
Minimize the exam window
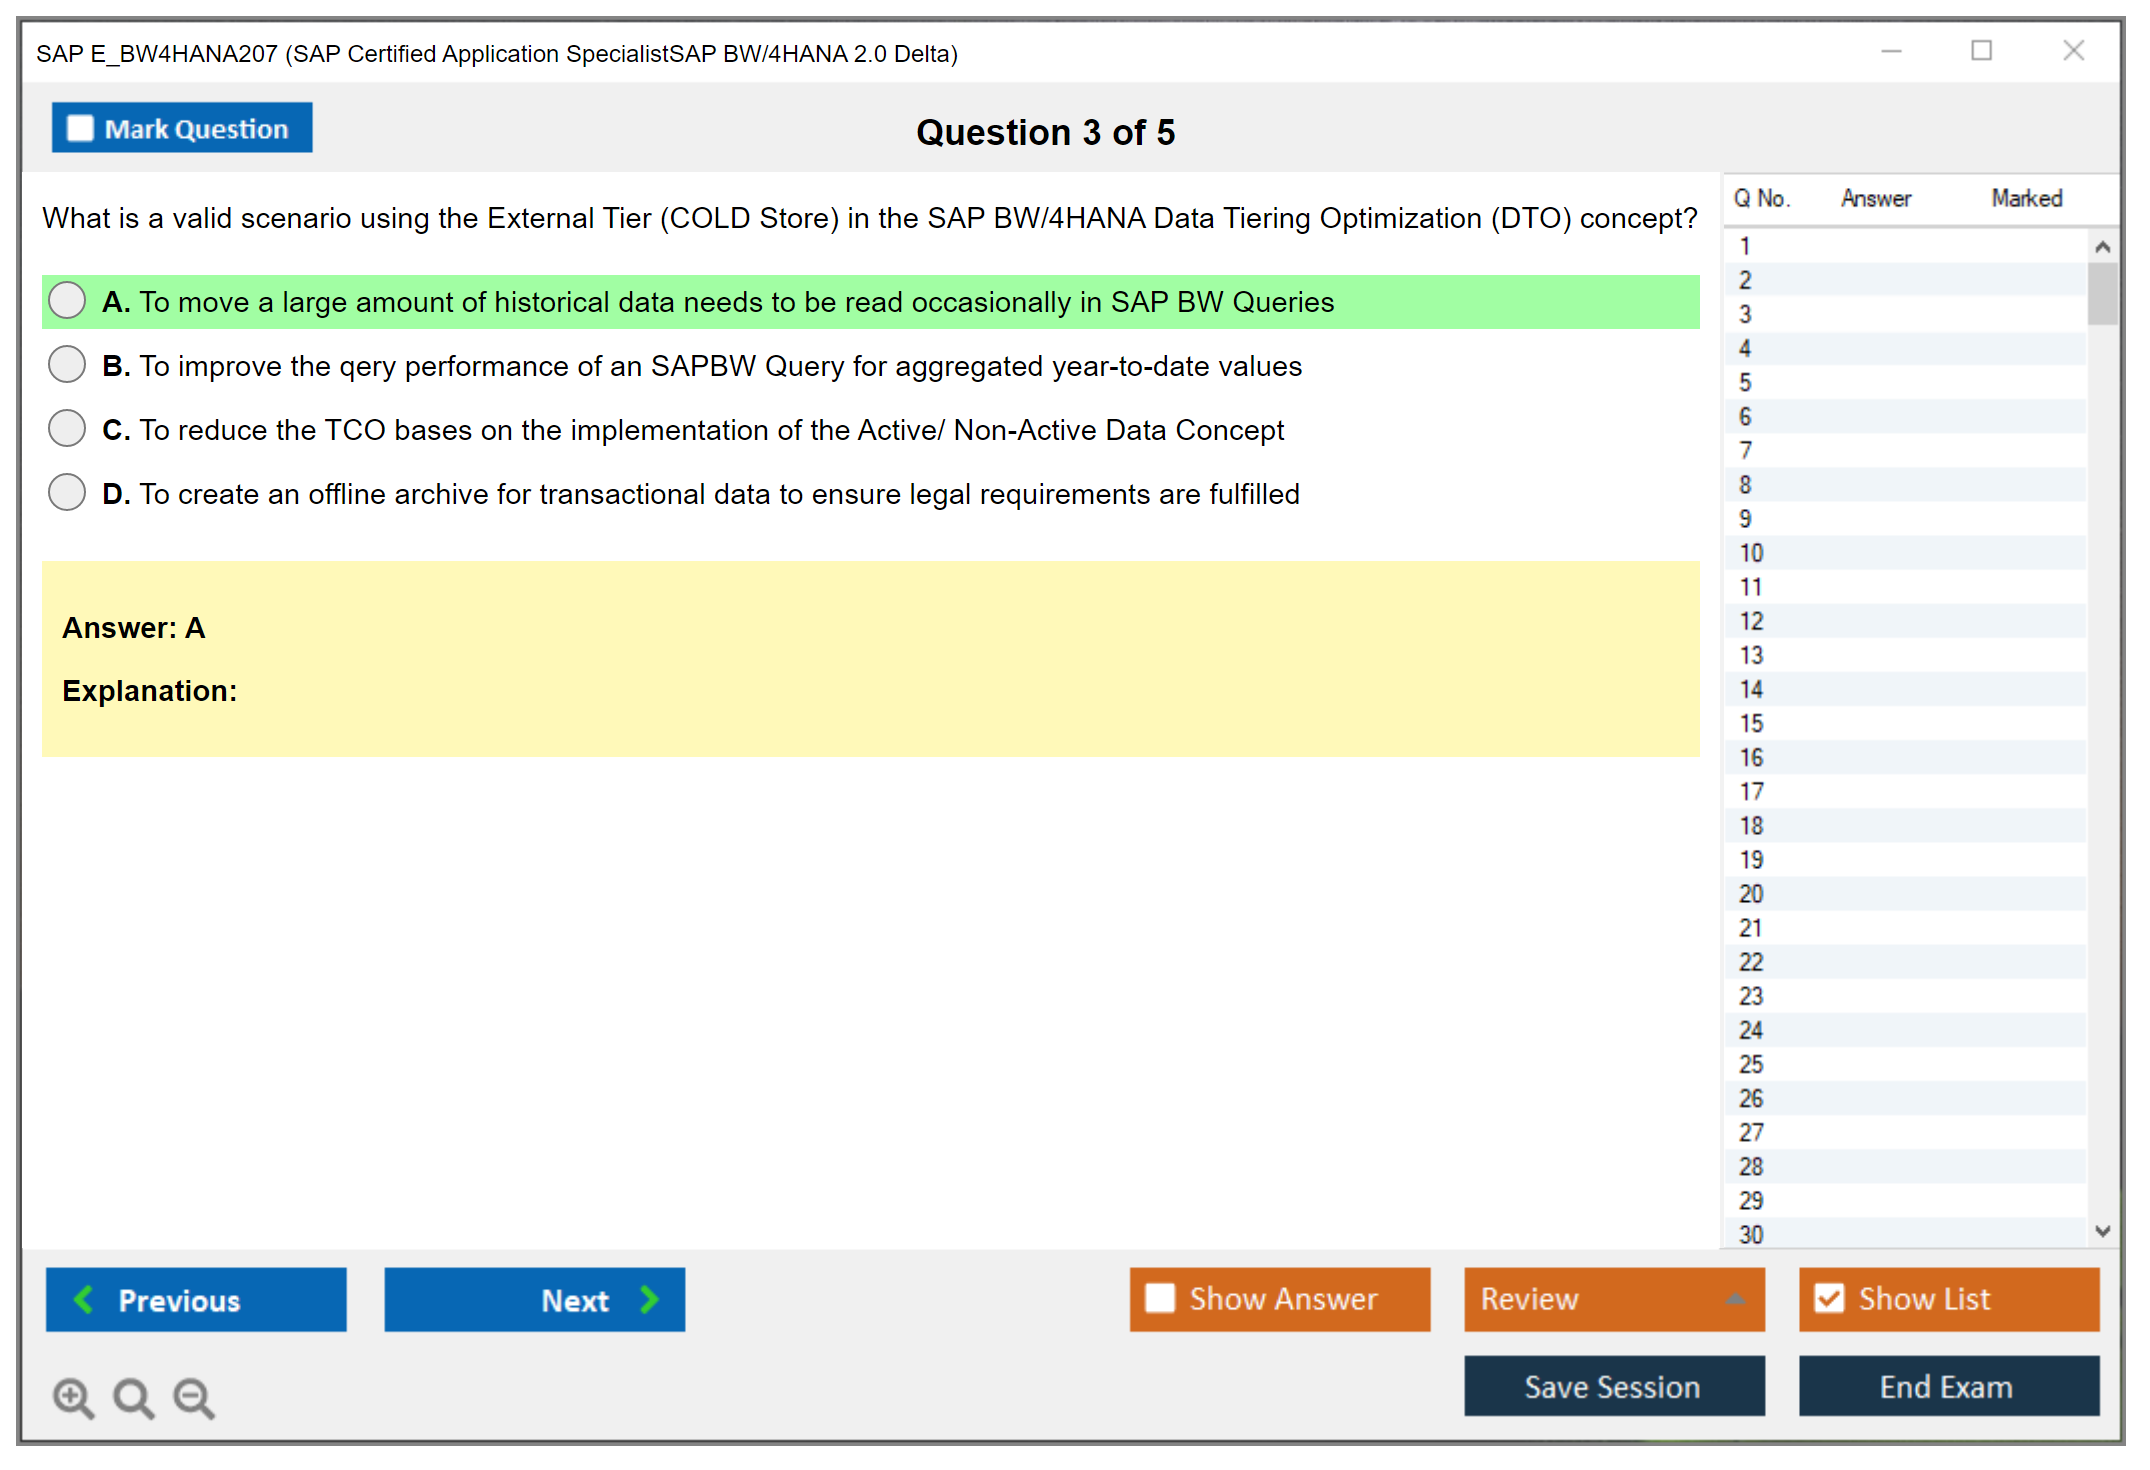tap(1891, 51)
